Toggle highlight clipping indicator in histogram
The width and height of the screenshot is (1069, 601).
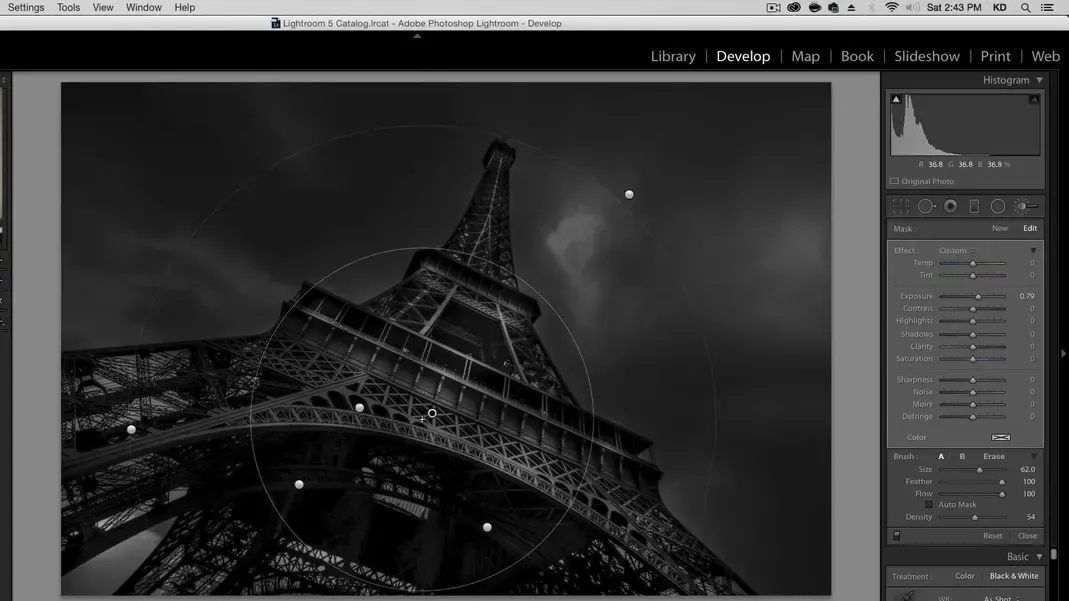1034,99
